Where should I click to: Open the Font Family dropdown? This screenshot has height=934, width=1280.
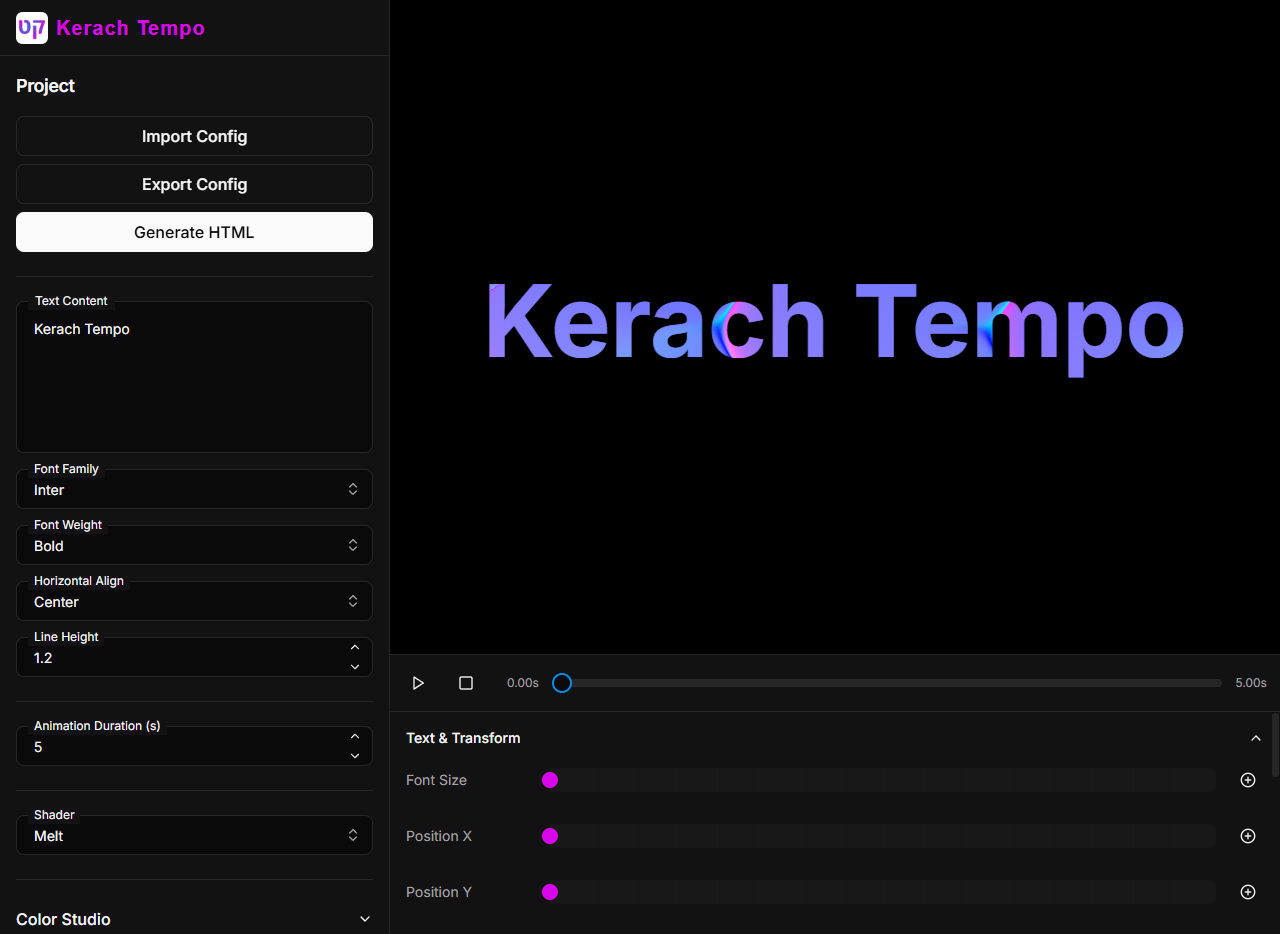tap(194, 489)
